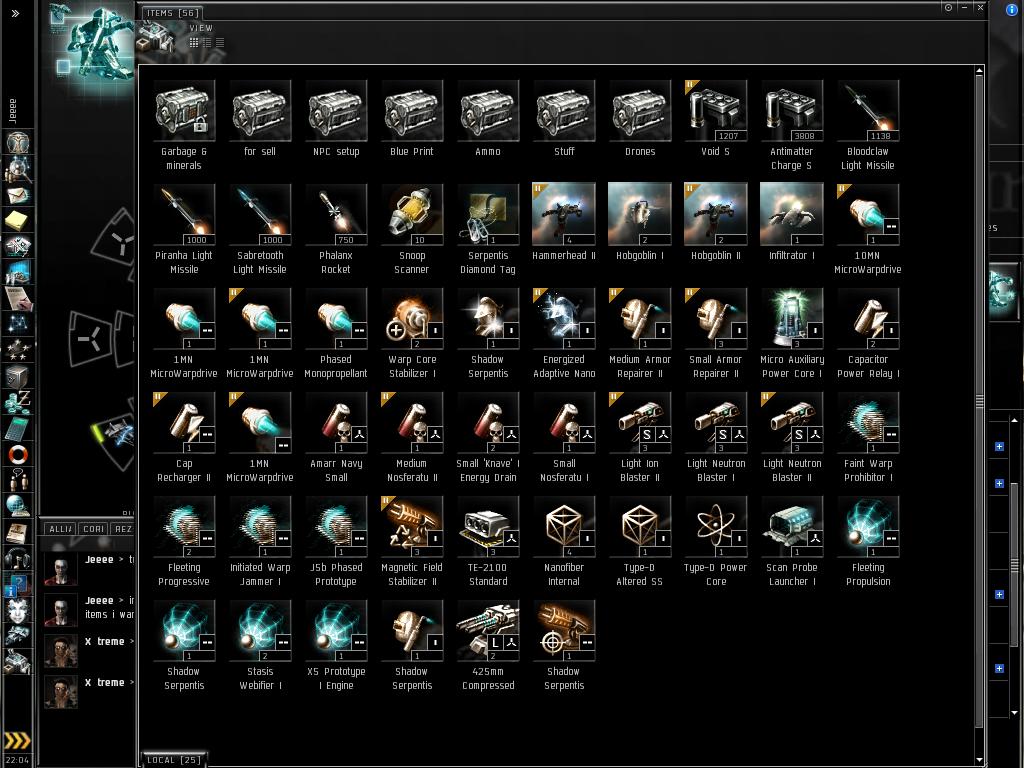Screen dimensions: 1024x768
Task: Open Corporation five-stars icon
Action: 18,349
